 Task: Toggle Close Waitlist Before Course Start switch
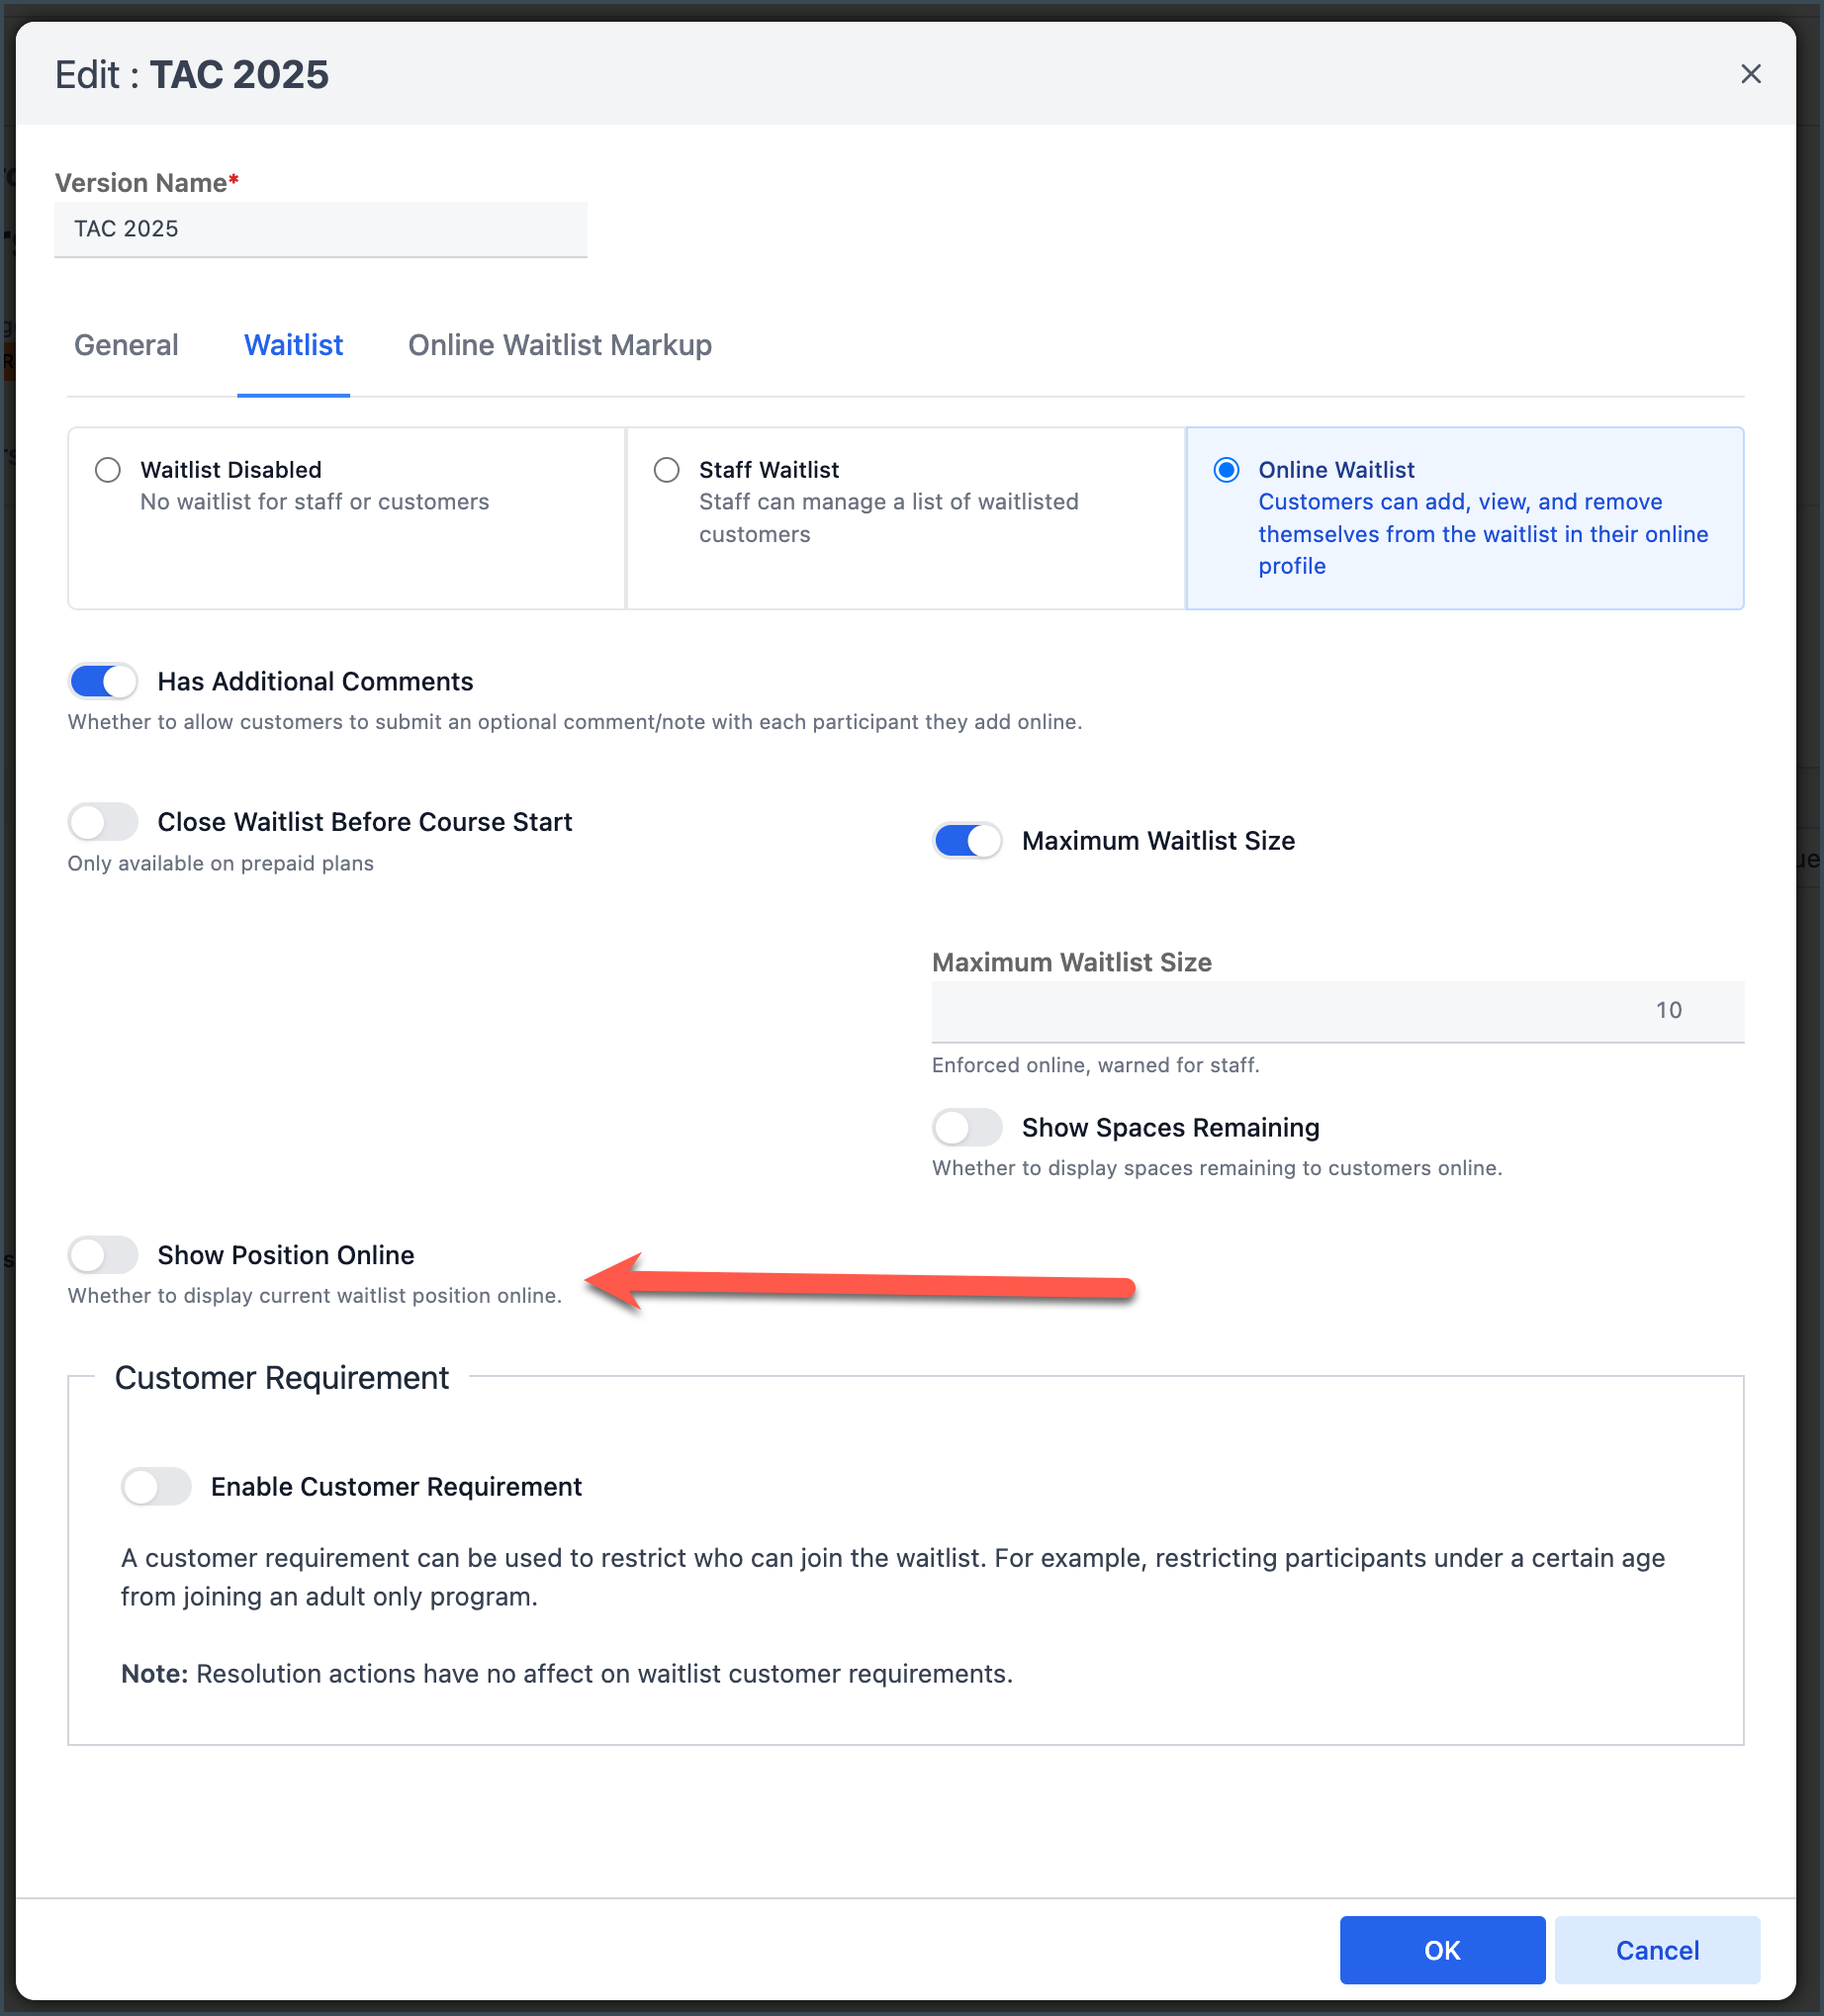[103, 822]
